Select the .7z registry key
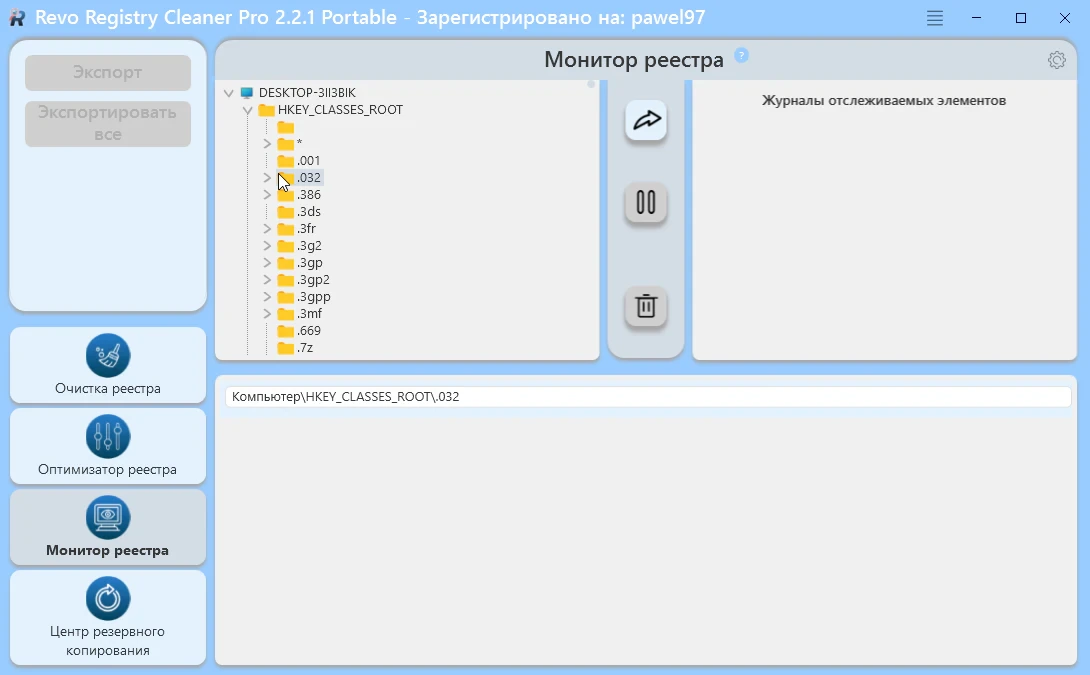The image size is (1090, 675). coord(304,348)
